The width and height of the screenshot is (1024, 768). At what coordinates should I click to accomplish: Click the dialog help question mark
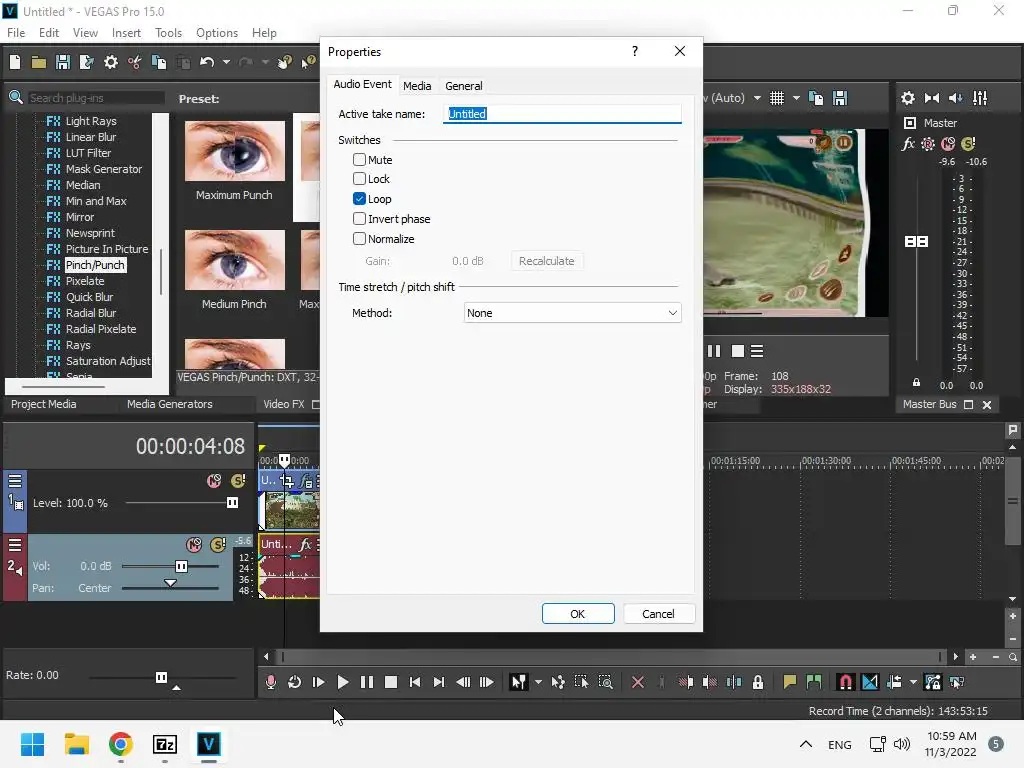[x=635, y=52]
